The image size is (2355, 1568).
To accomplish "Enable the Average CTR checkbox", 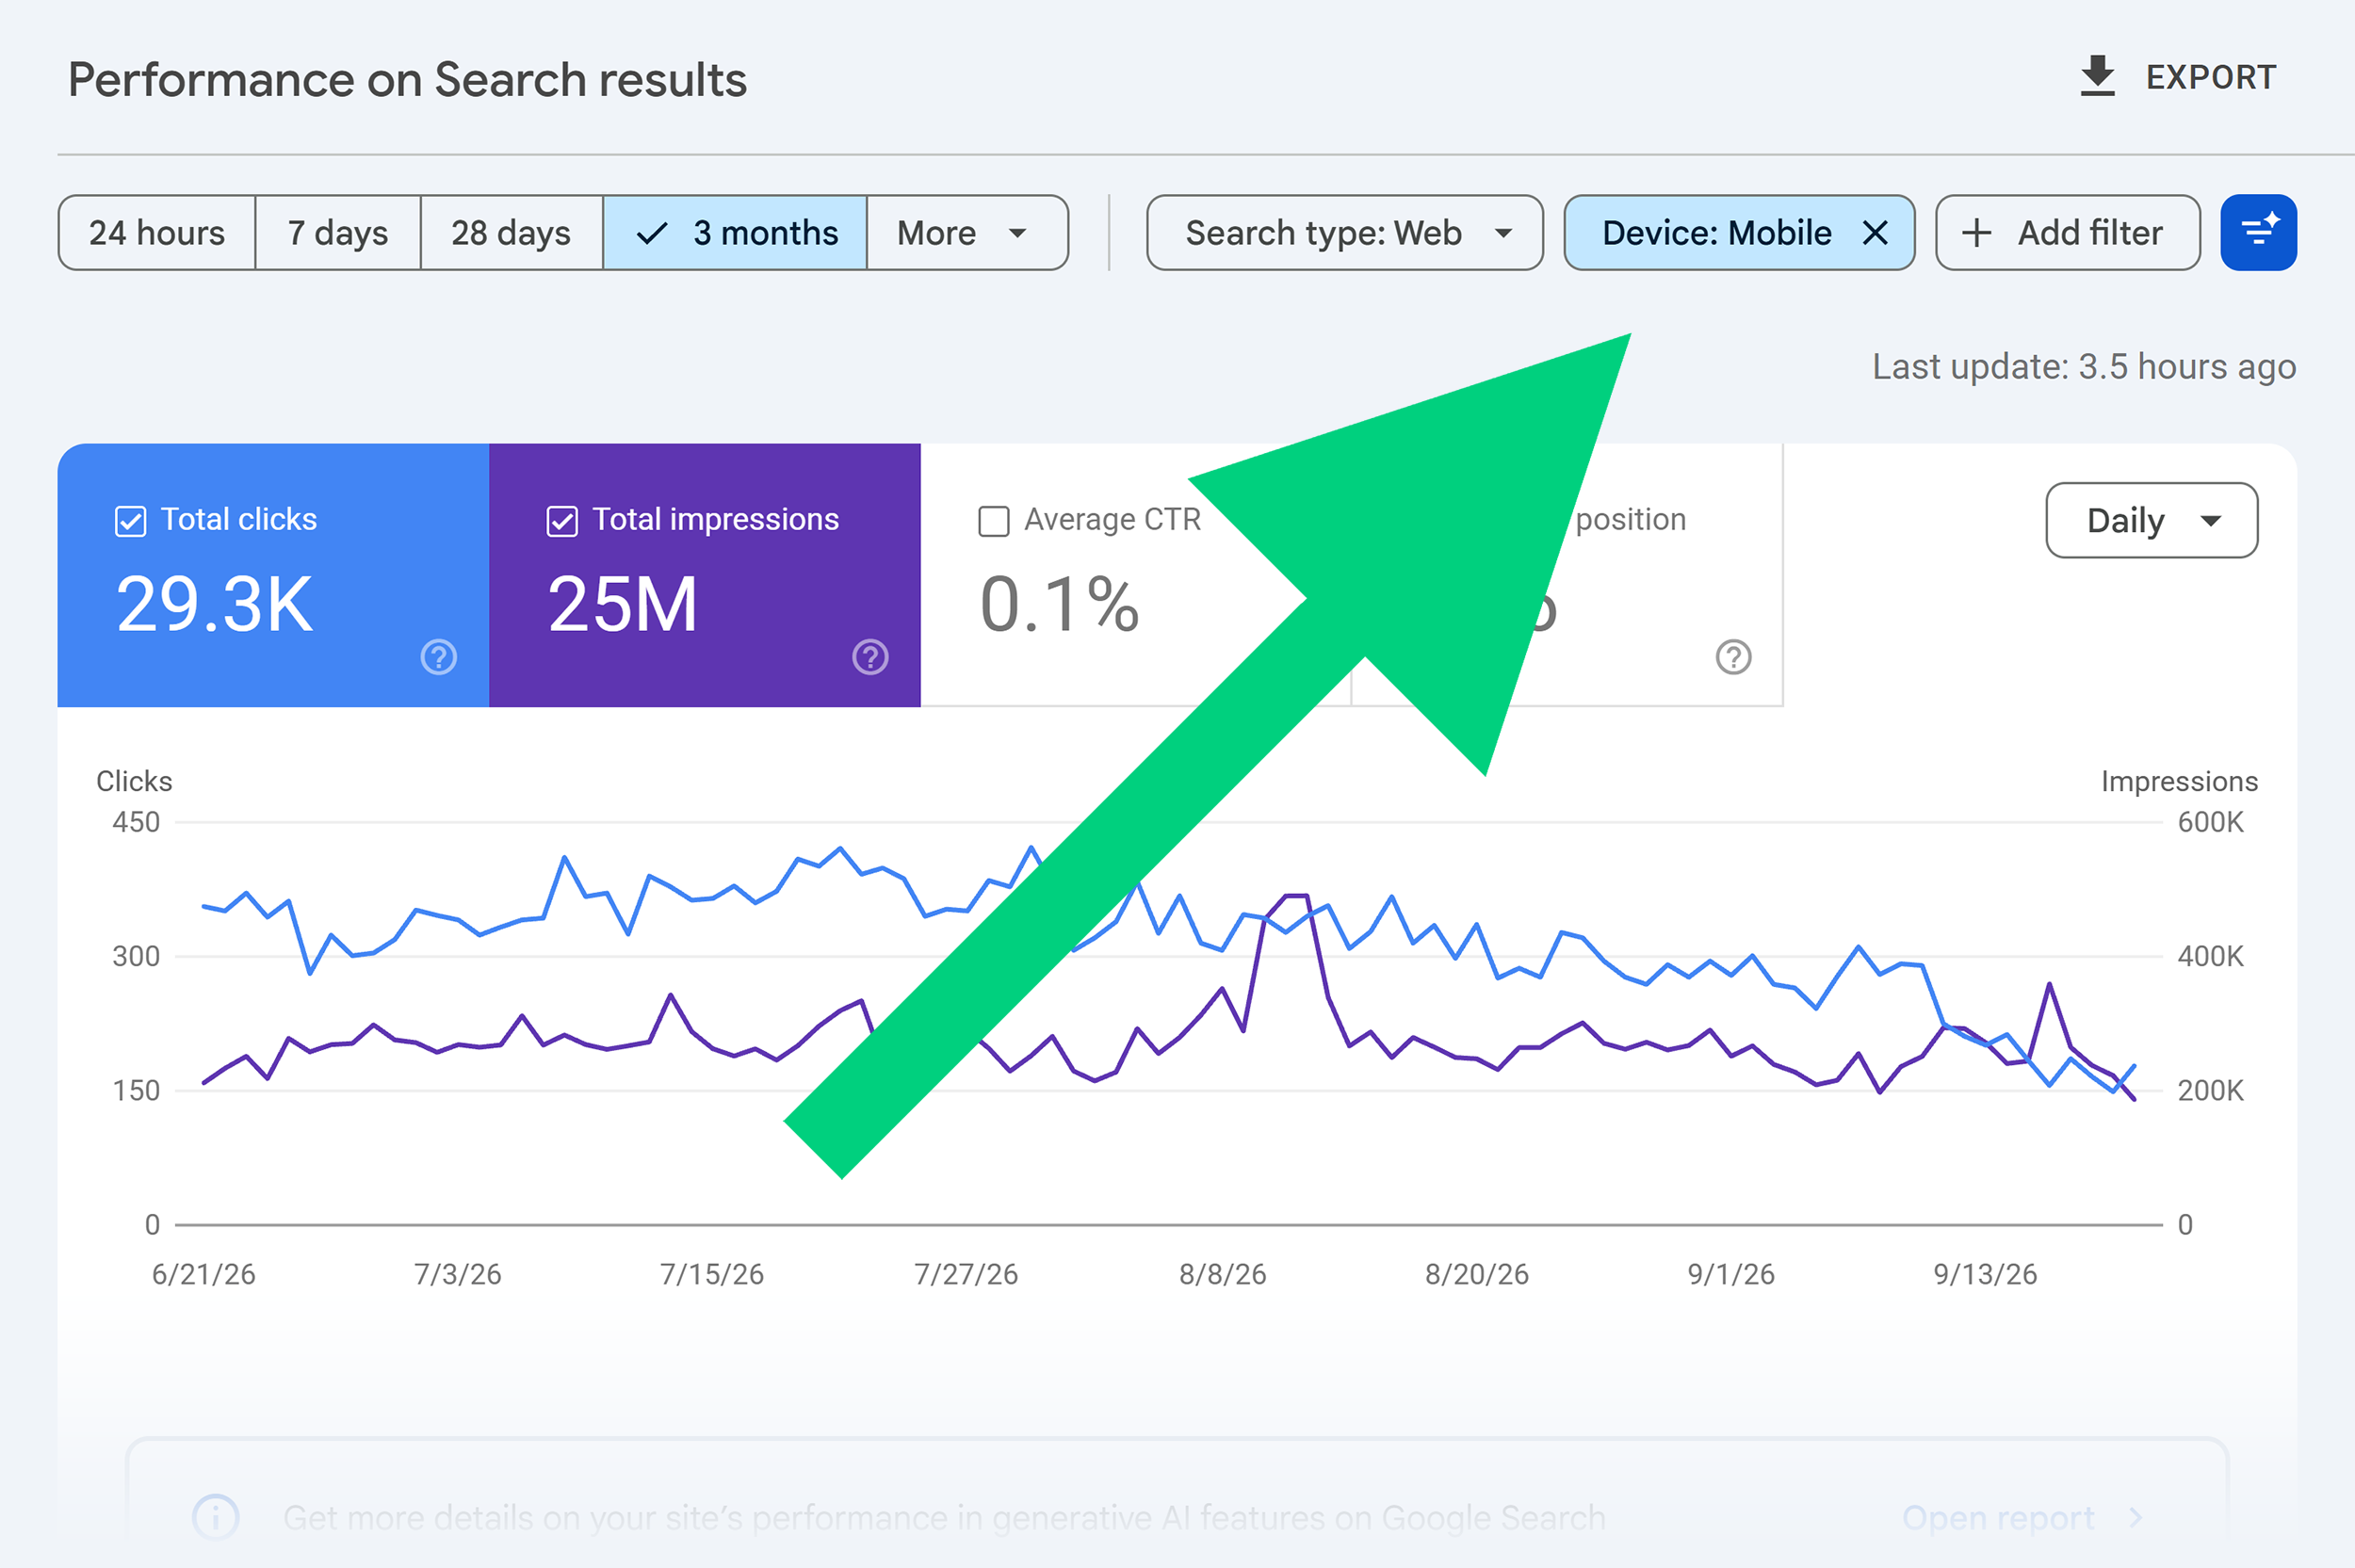I will coord(993,521).
